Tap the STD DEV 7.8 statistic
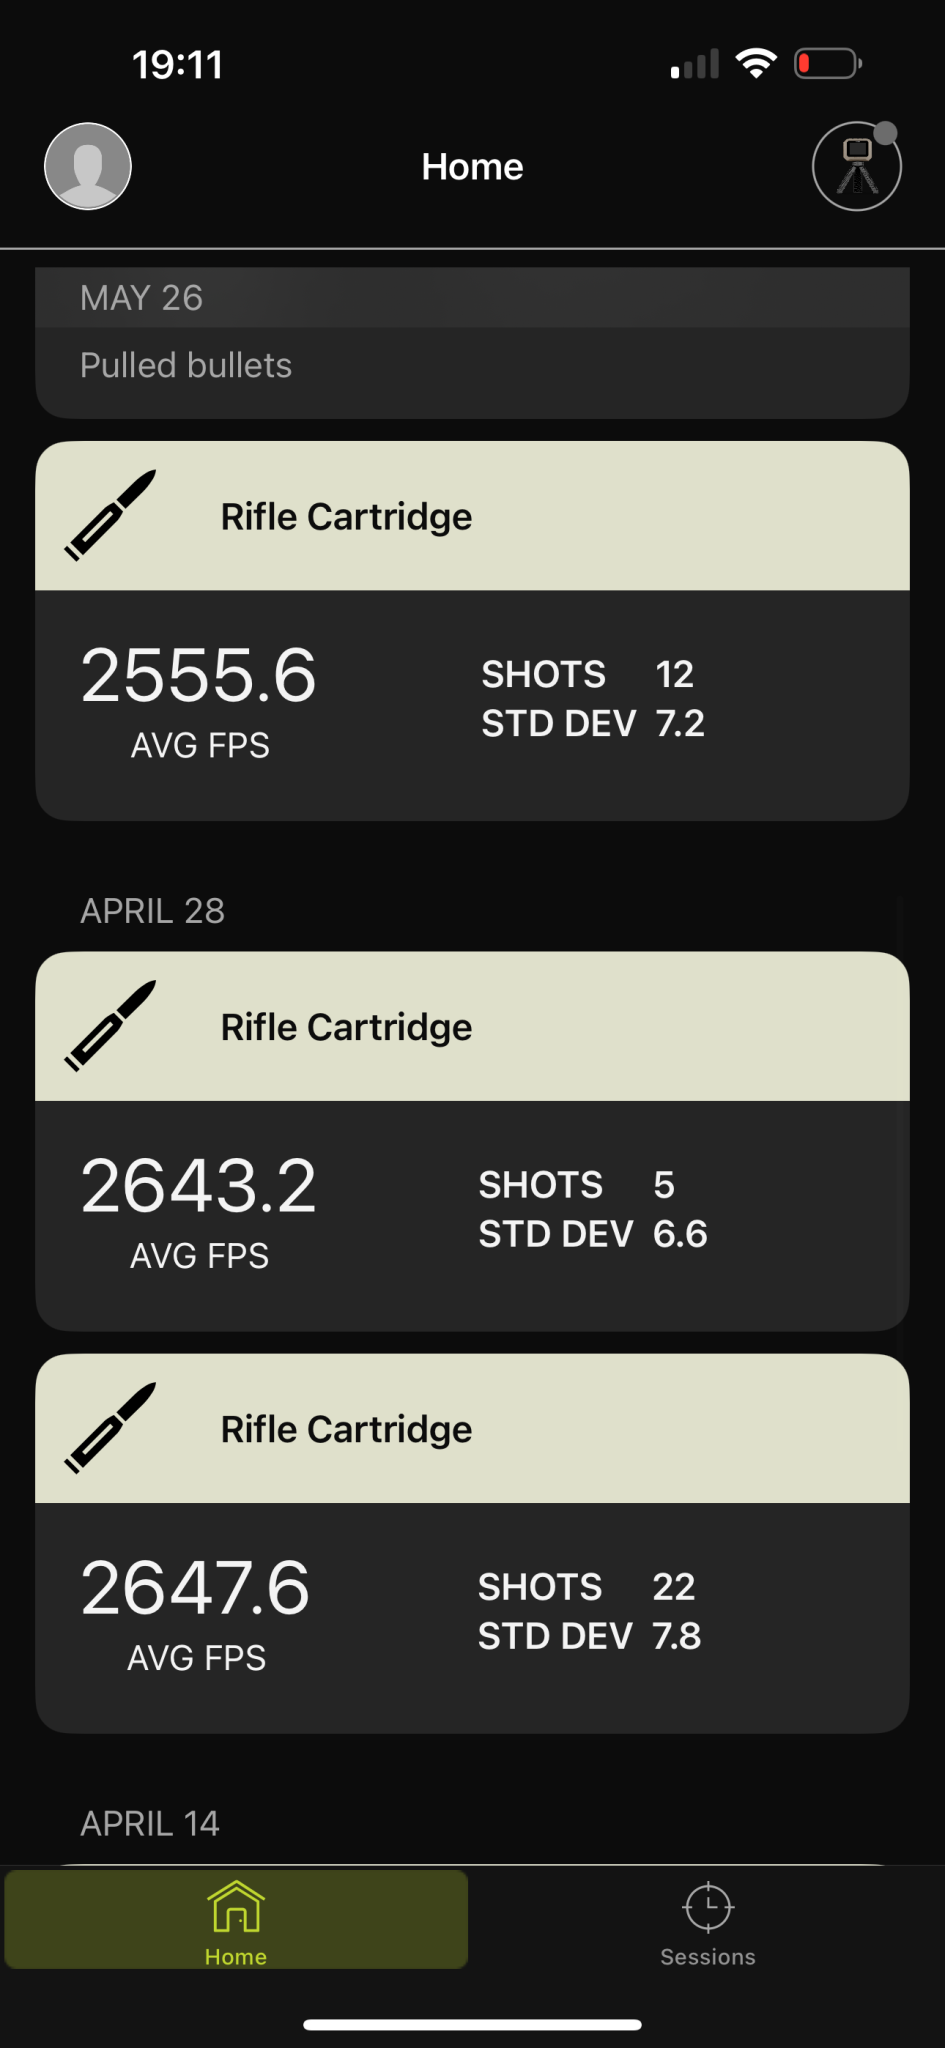This screenshot has height=2048, width=945. tap(589, 1637)
